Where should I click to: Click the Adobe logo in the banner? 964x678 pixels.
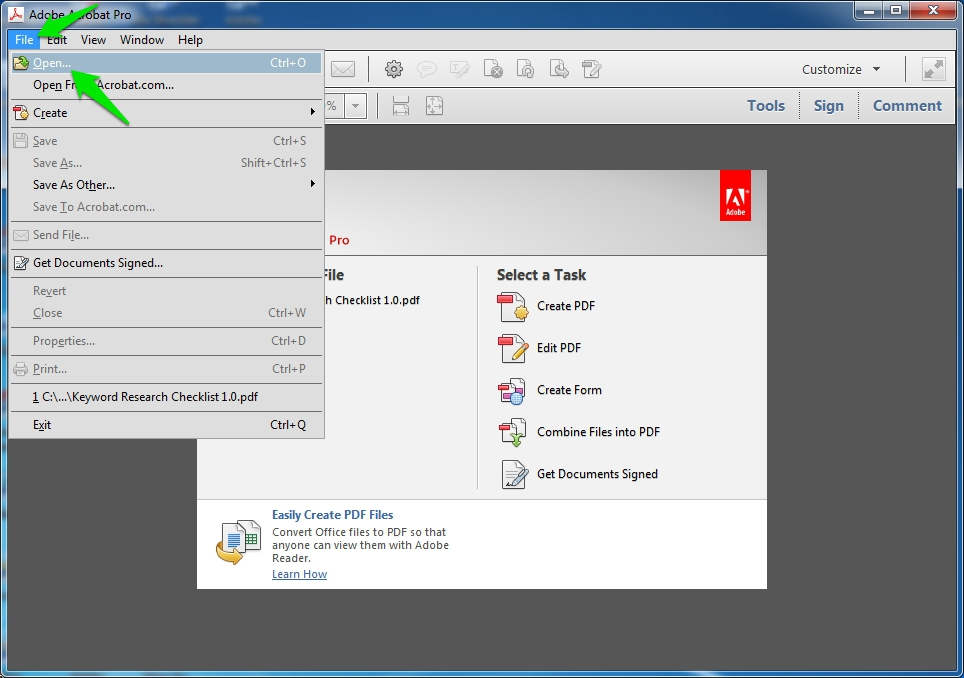735,198
